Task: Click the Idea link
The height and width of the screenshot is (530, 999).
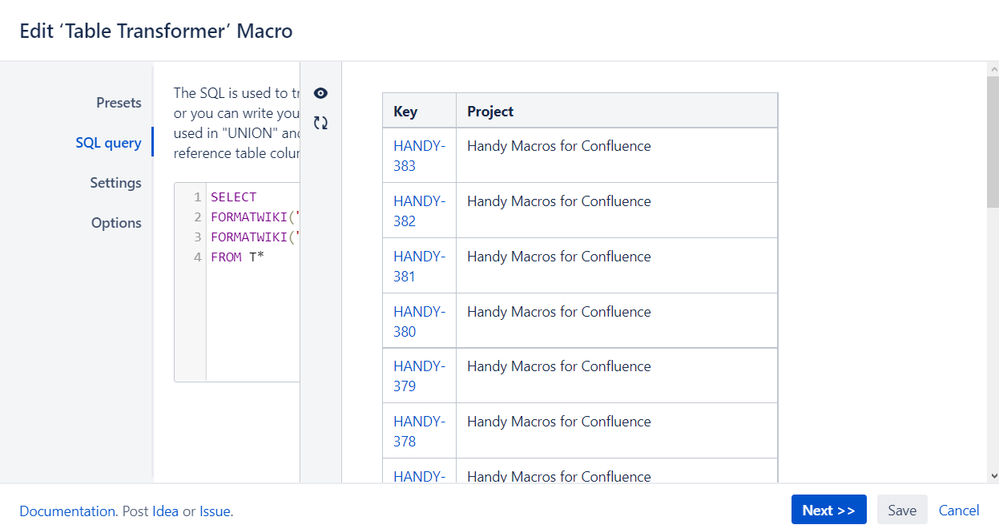Action: (x=165, y=511)
